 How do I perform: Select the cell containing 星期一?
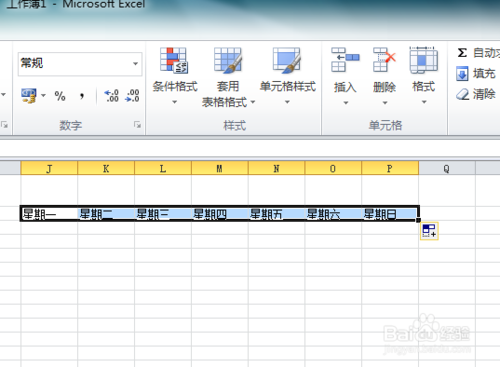click(49, 214)
